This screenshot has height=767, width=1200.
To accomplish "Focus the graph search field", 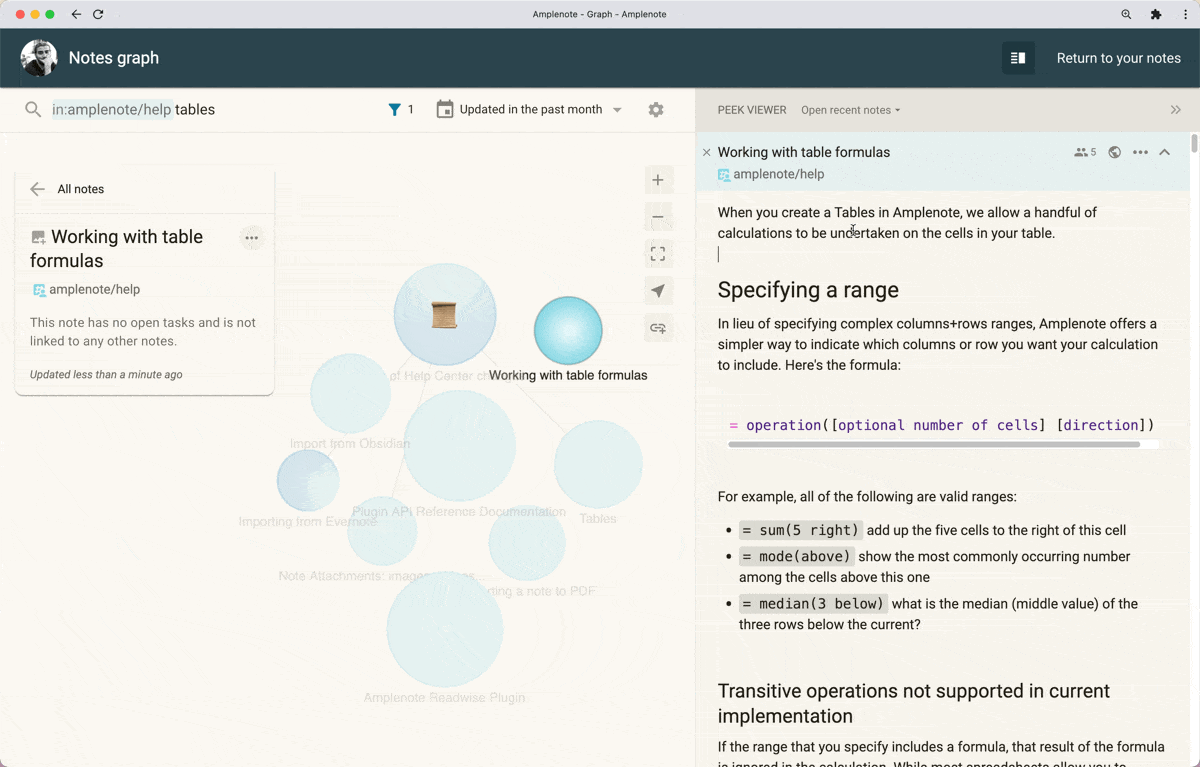I will (210, 110).
